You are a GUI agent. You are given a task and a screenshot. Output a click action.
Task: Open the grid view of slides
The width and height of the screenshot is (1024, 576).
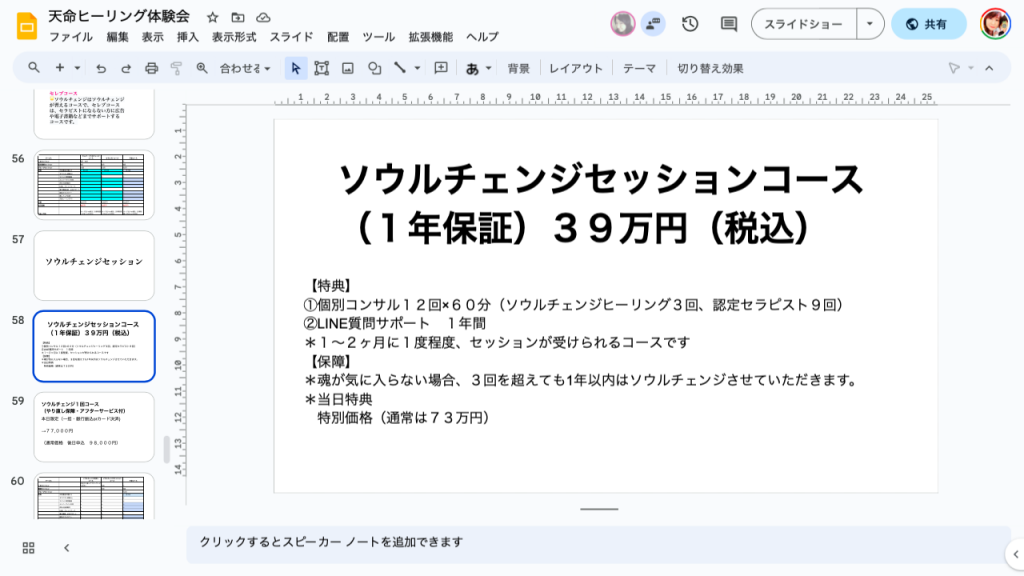pyautogui.click(x=29, y=548)
